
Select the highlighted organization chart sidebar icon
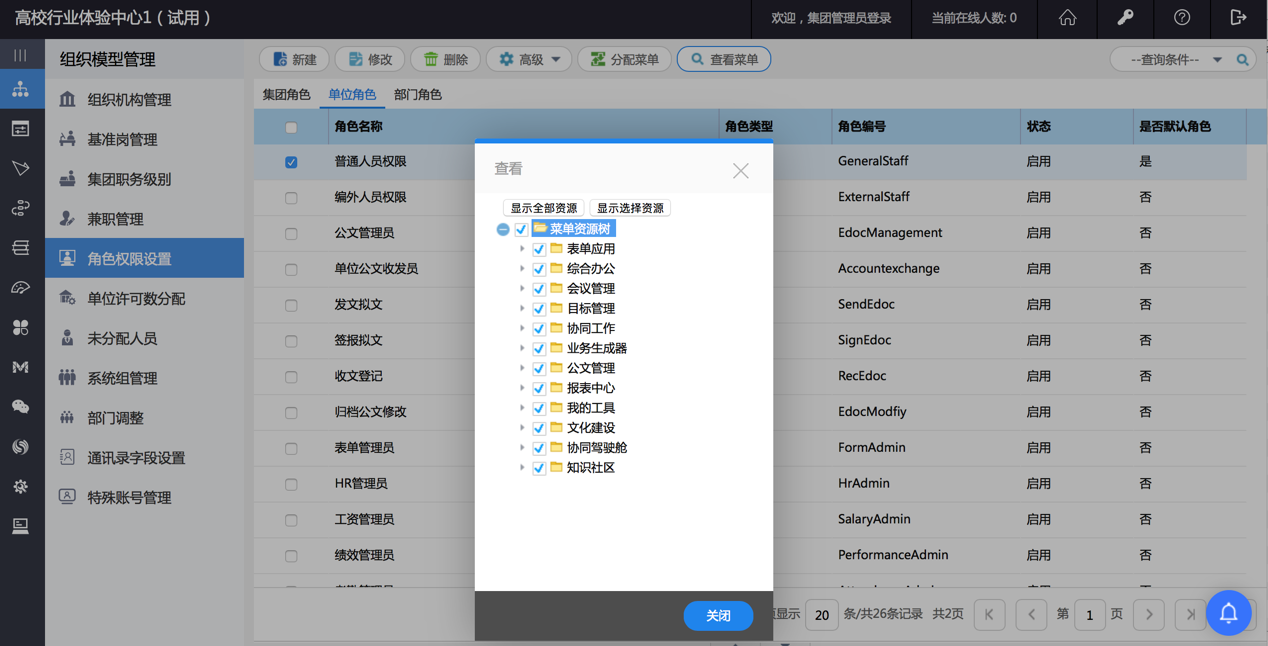(20, 88)
